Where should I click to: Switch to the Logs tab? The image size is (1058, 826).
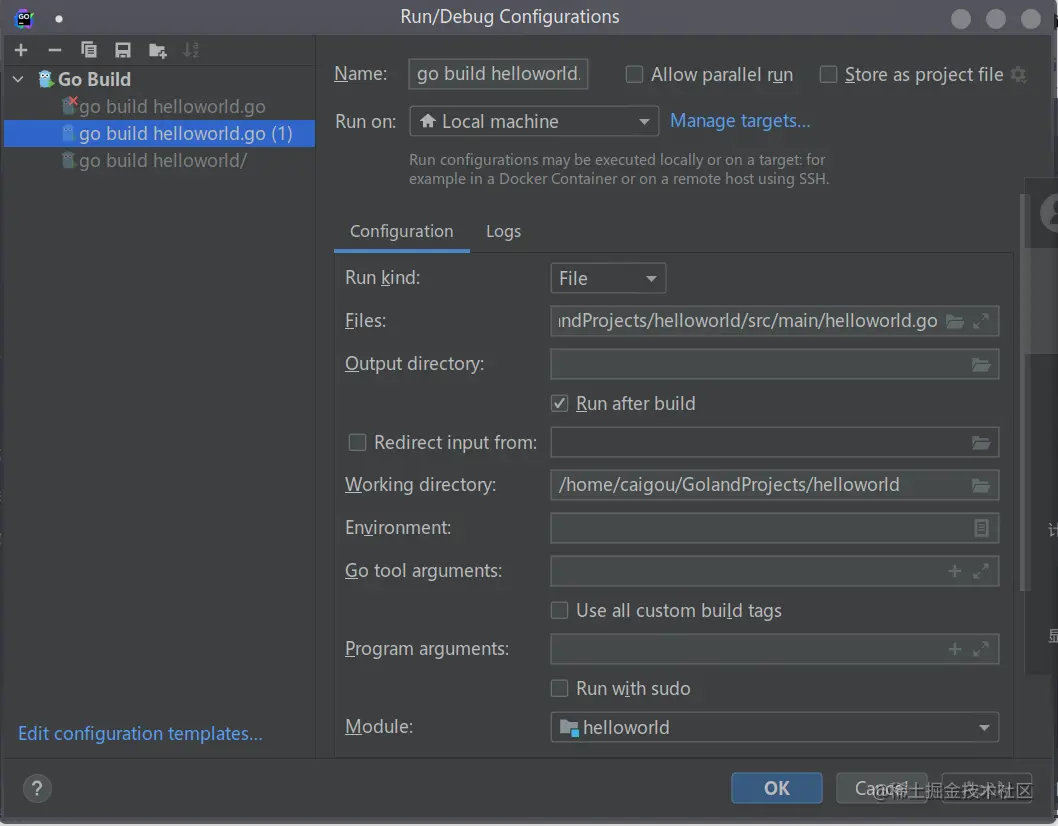(503, 231)
